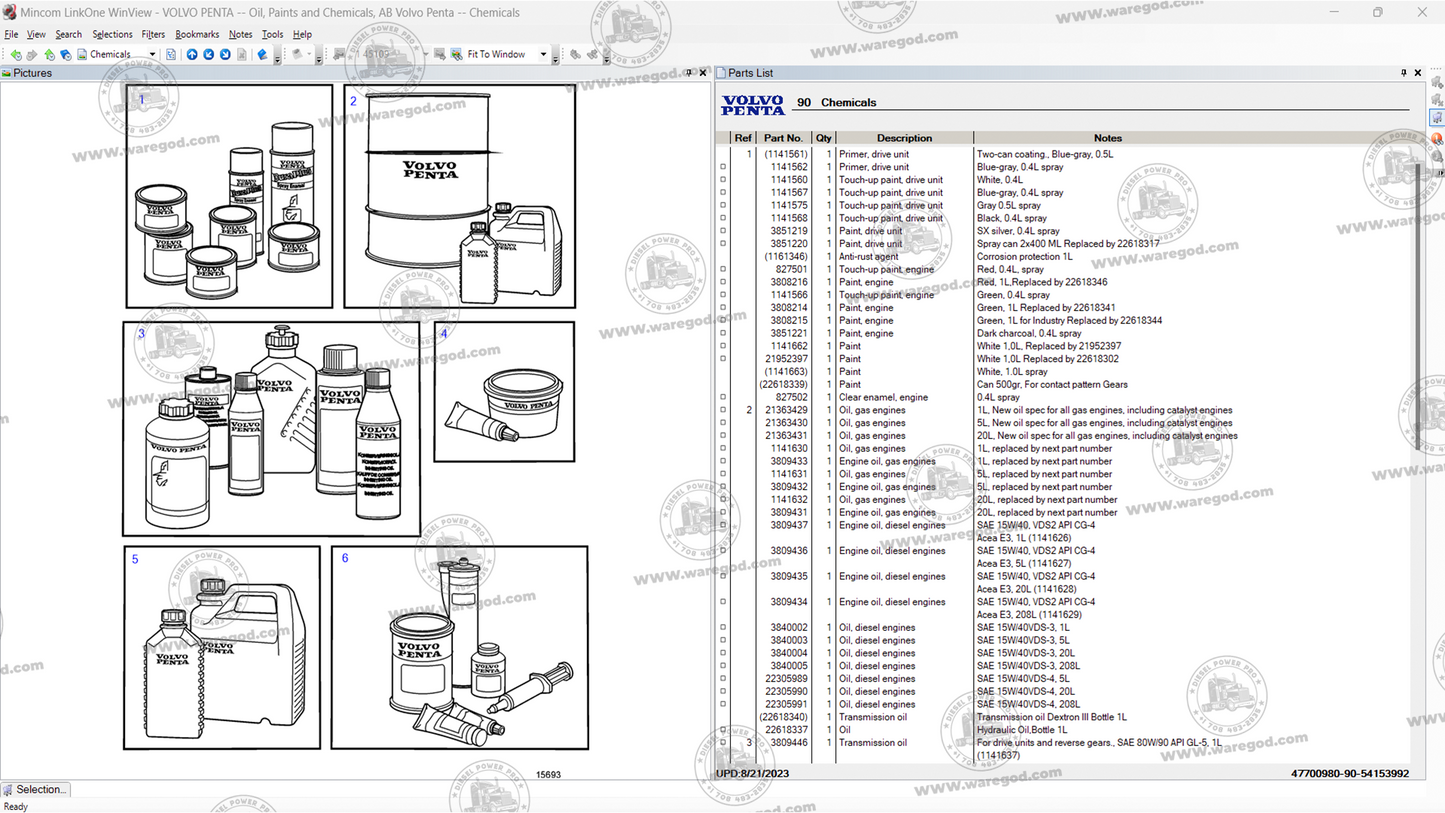Tick the checkbox for part 3851219
Screen dimensions: 1445x813
tap(723, 231)
